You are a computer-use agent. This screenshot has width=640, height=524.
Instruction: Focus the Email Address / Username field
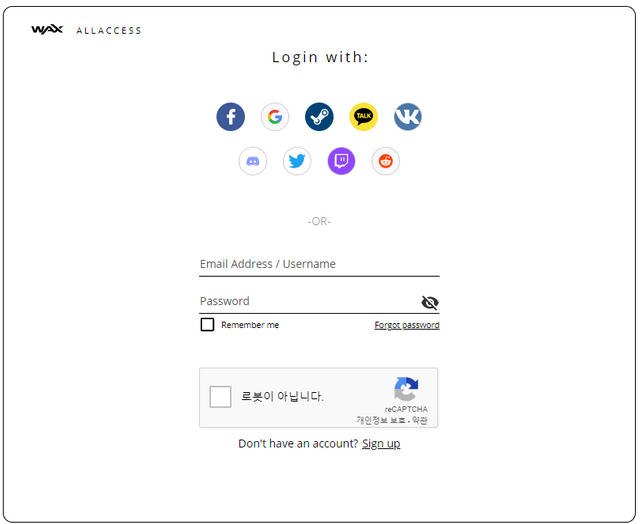[319, 264]
